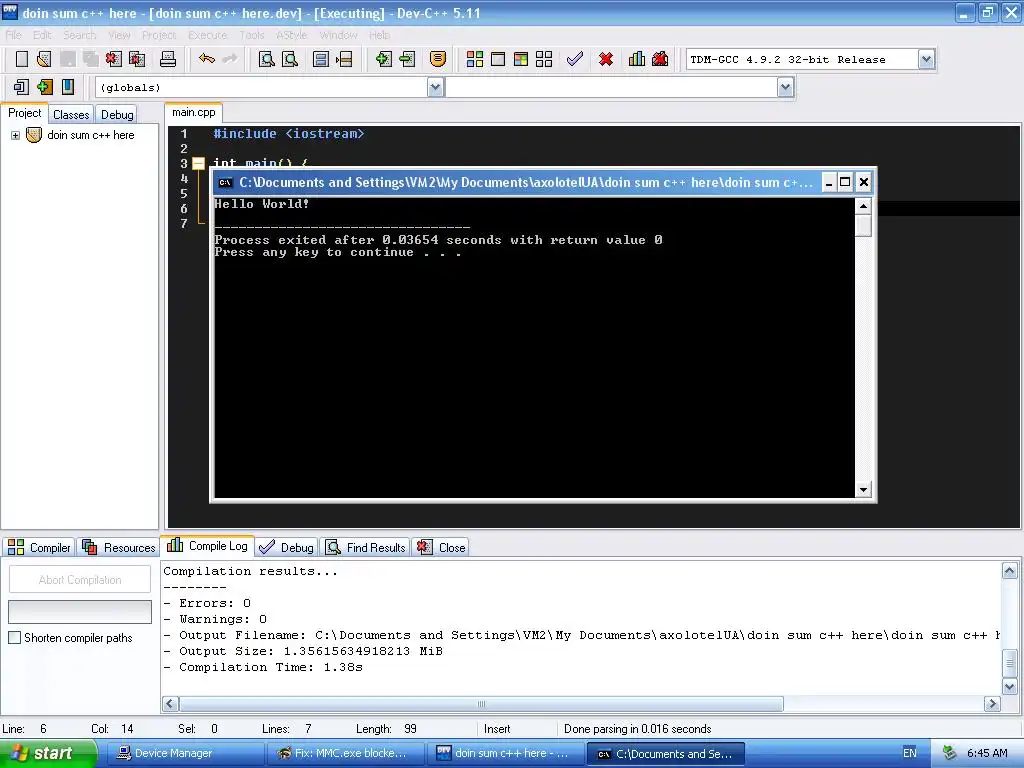Open Fix: MMC.exe blocked taskbar item
The height and width of the screenshot is (768, 1024).
tap(346, 753)
